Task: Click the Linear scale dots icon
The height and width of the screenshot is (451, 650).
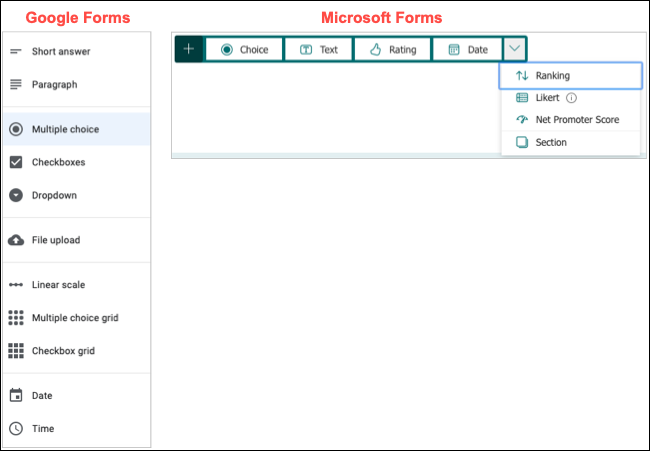Action: click(16, 285)
